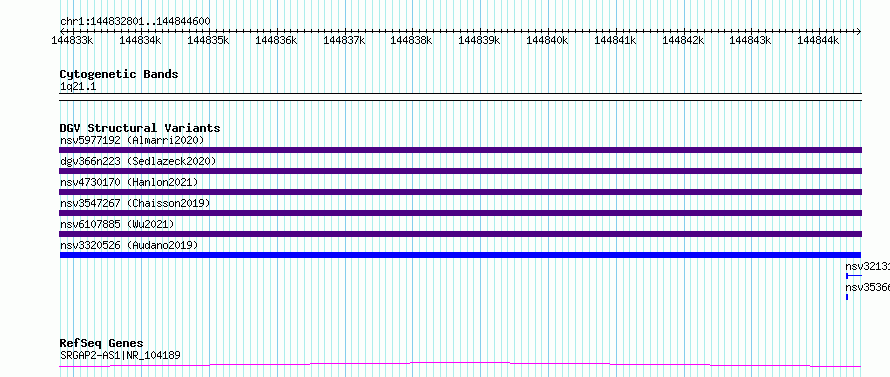Click the 144837k ruler position label

point(343,40)
